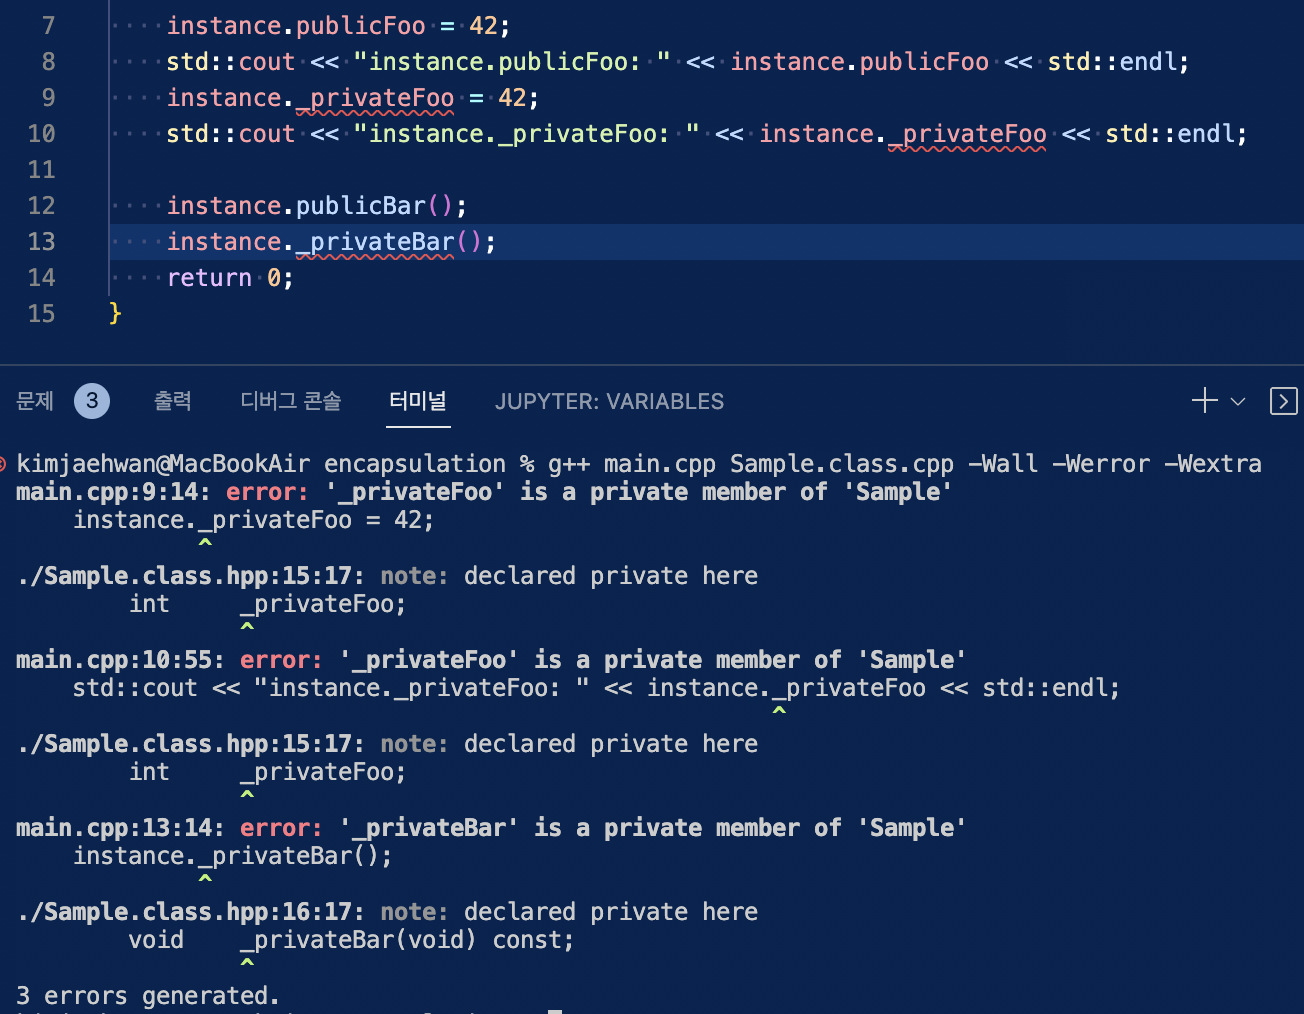
Task: Click 'std::cout' on line 8
Action: tap(231, 61)
